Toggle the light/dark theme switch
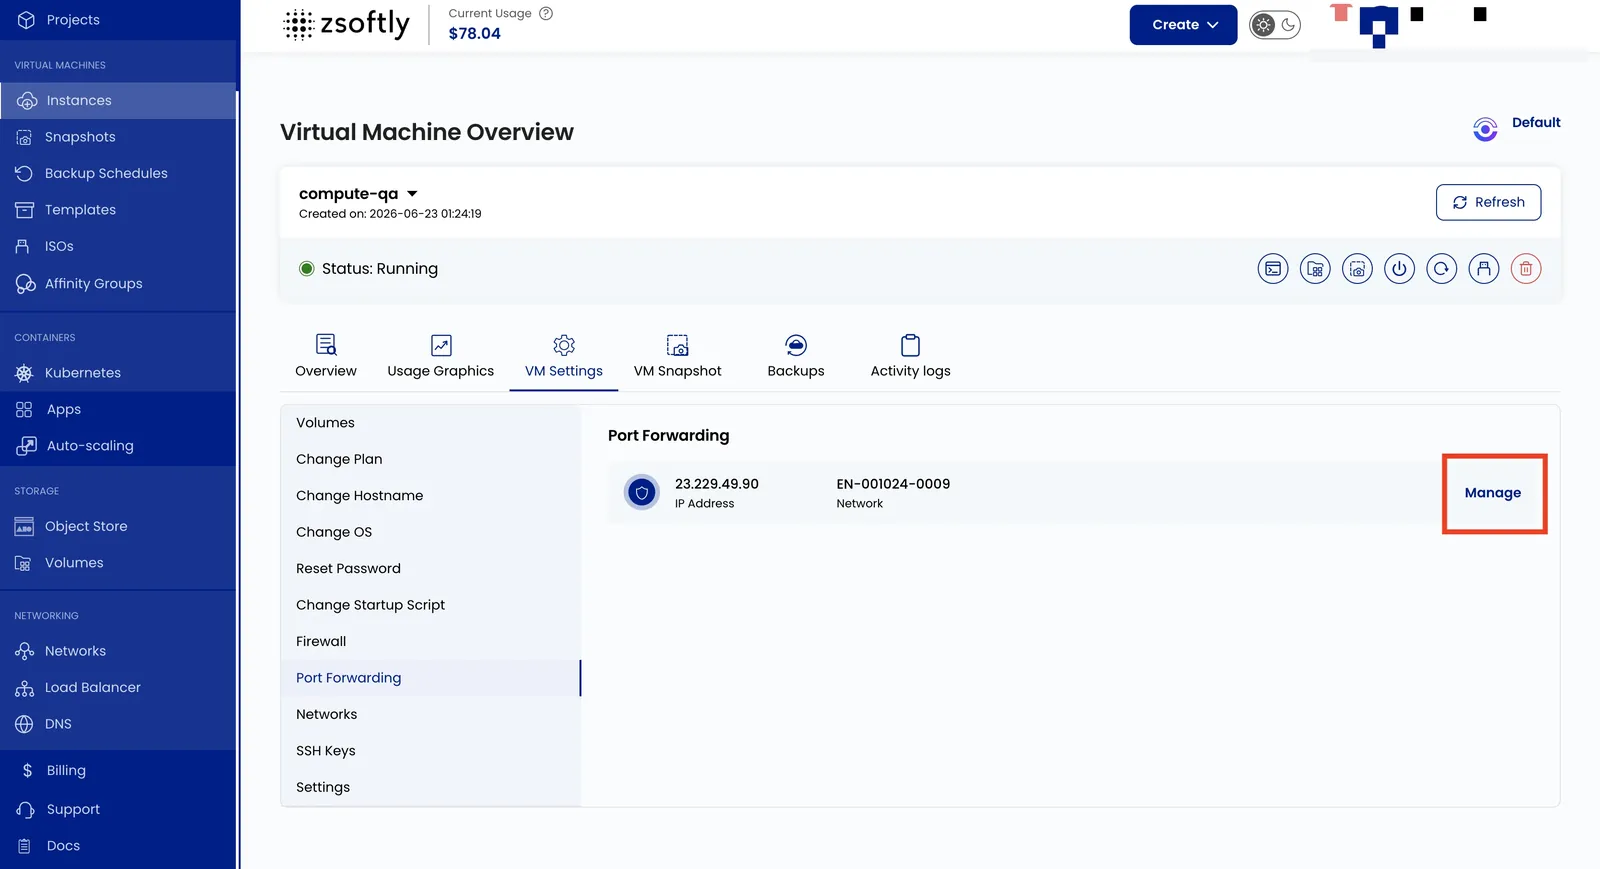This screenshot has height=869, width=1600. coord(1275,25)
